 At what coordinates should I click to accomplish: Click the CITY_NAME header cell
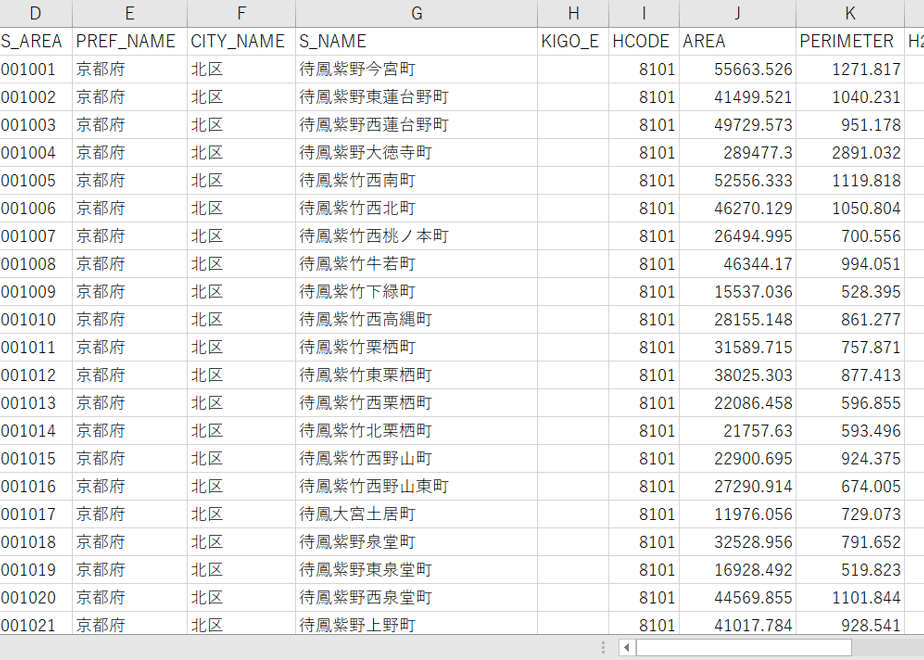point(241,41)
